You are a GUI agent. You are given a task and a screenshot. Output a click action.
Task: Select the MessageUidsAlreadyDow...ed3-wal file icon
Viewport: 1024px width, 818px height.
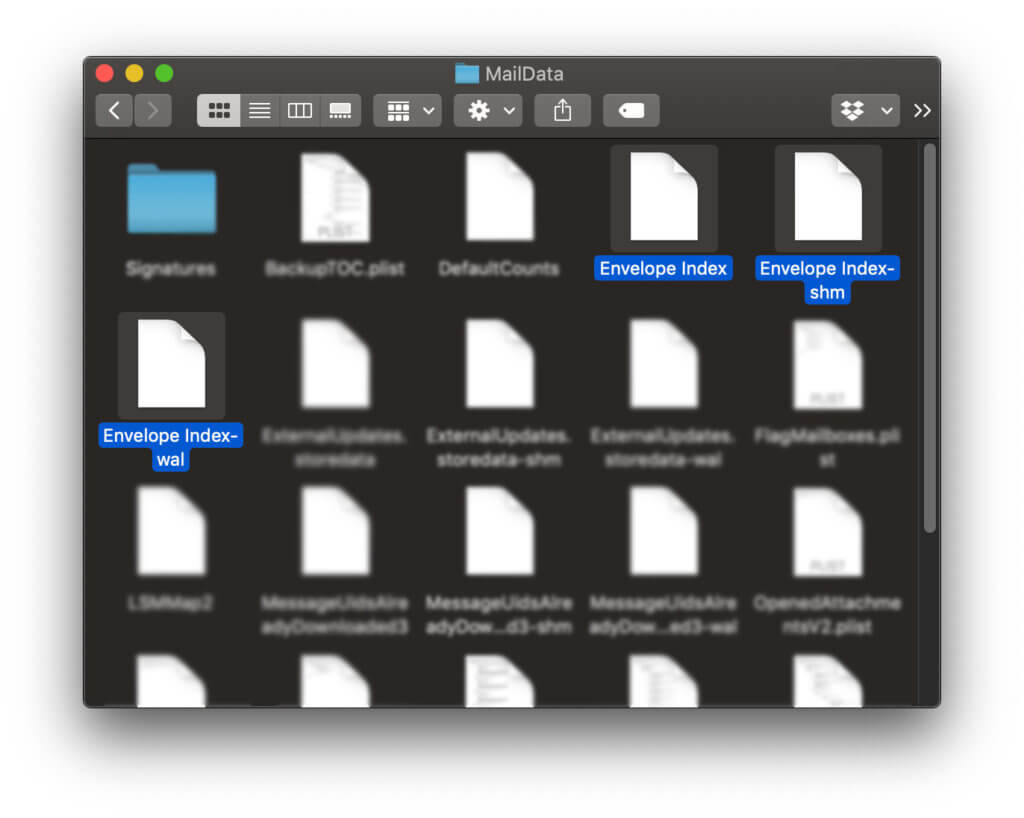[x=664, y=531]
